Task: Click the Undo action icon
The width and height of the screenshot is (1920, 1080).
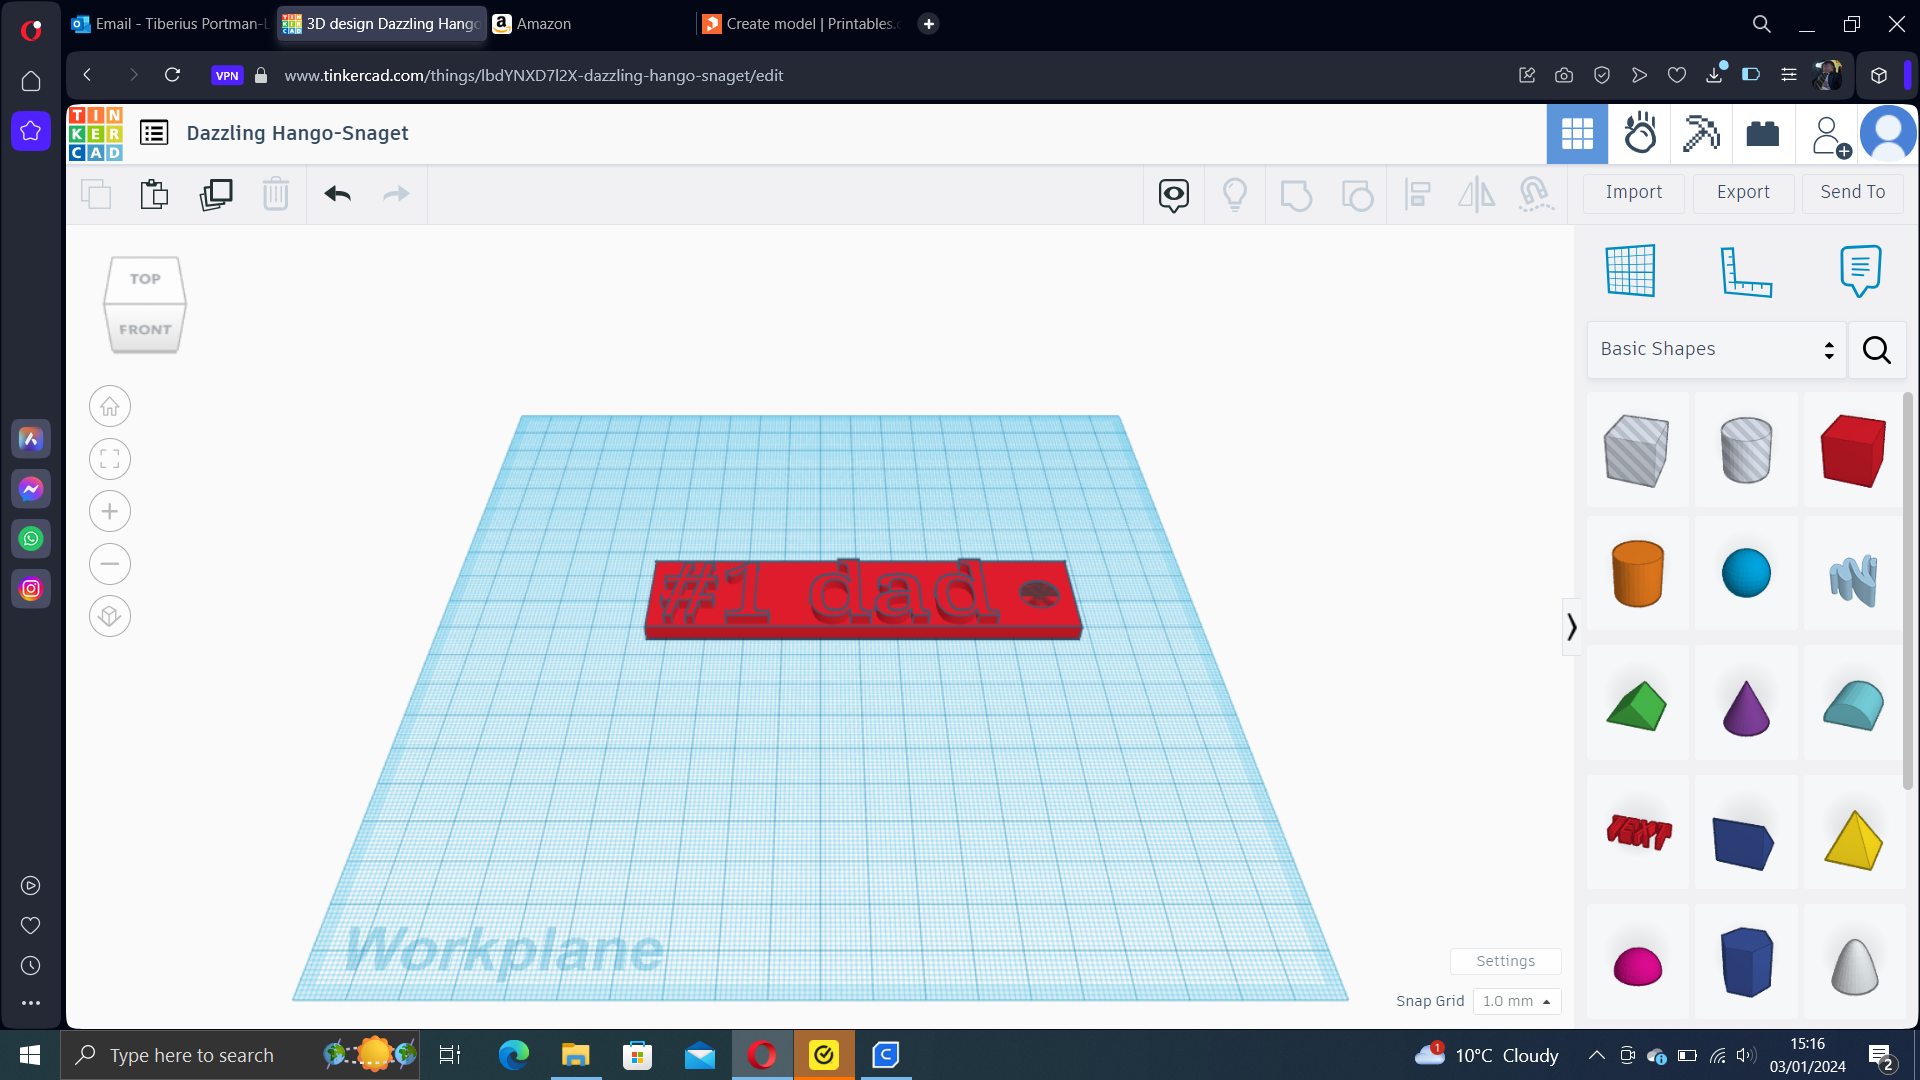Action: coord(338,194)
